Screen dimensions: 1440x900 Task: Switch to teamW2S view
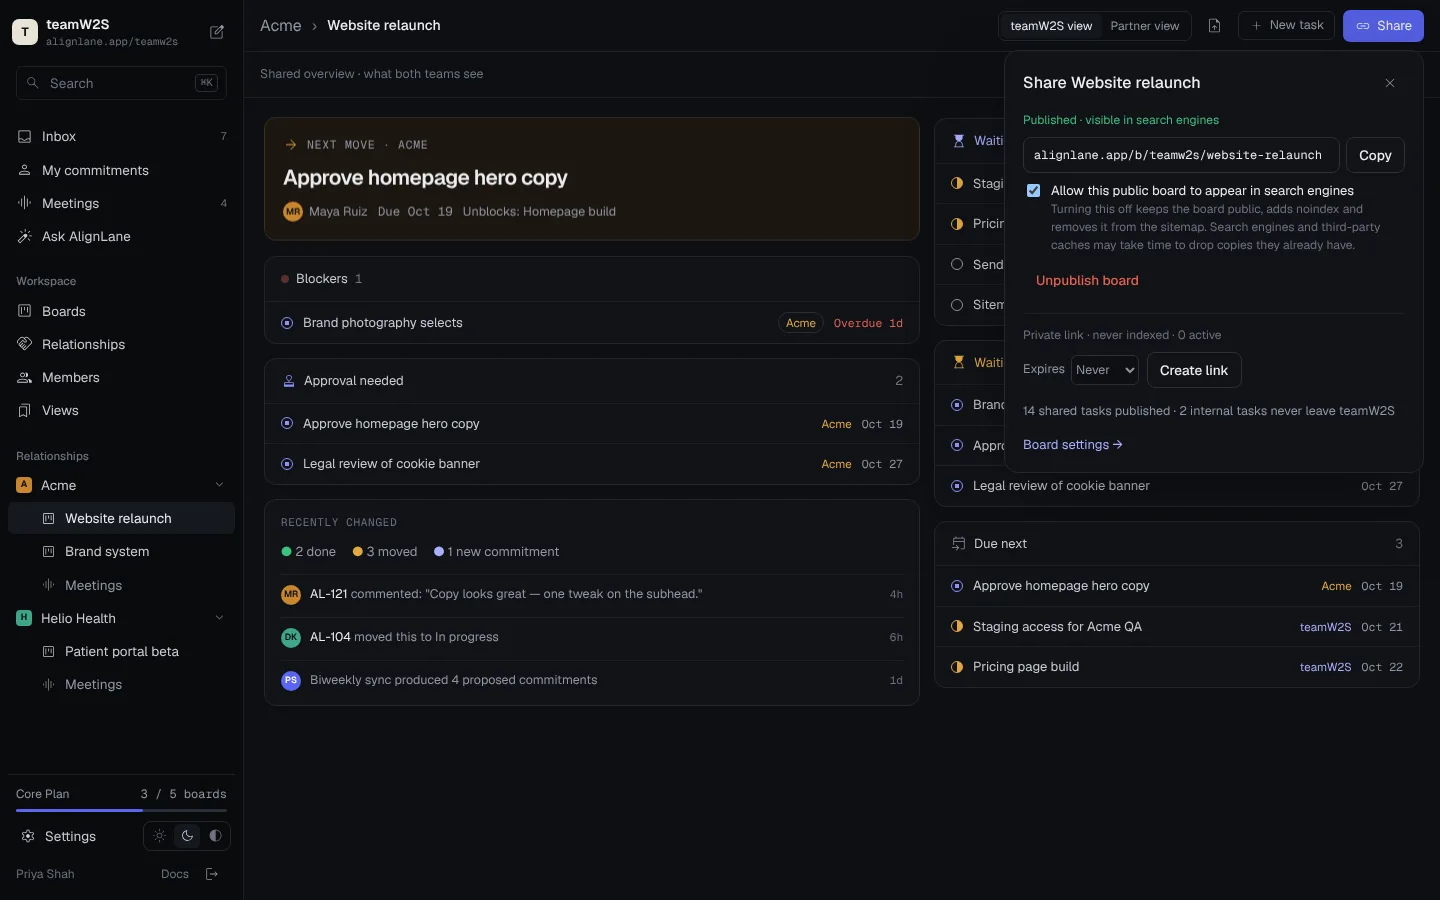point(1051,26)
